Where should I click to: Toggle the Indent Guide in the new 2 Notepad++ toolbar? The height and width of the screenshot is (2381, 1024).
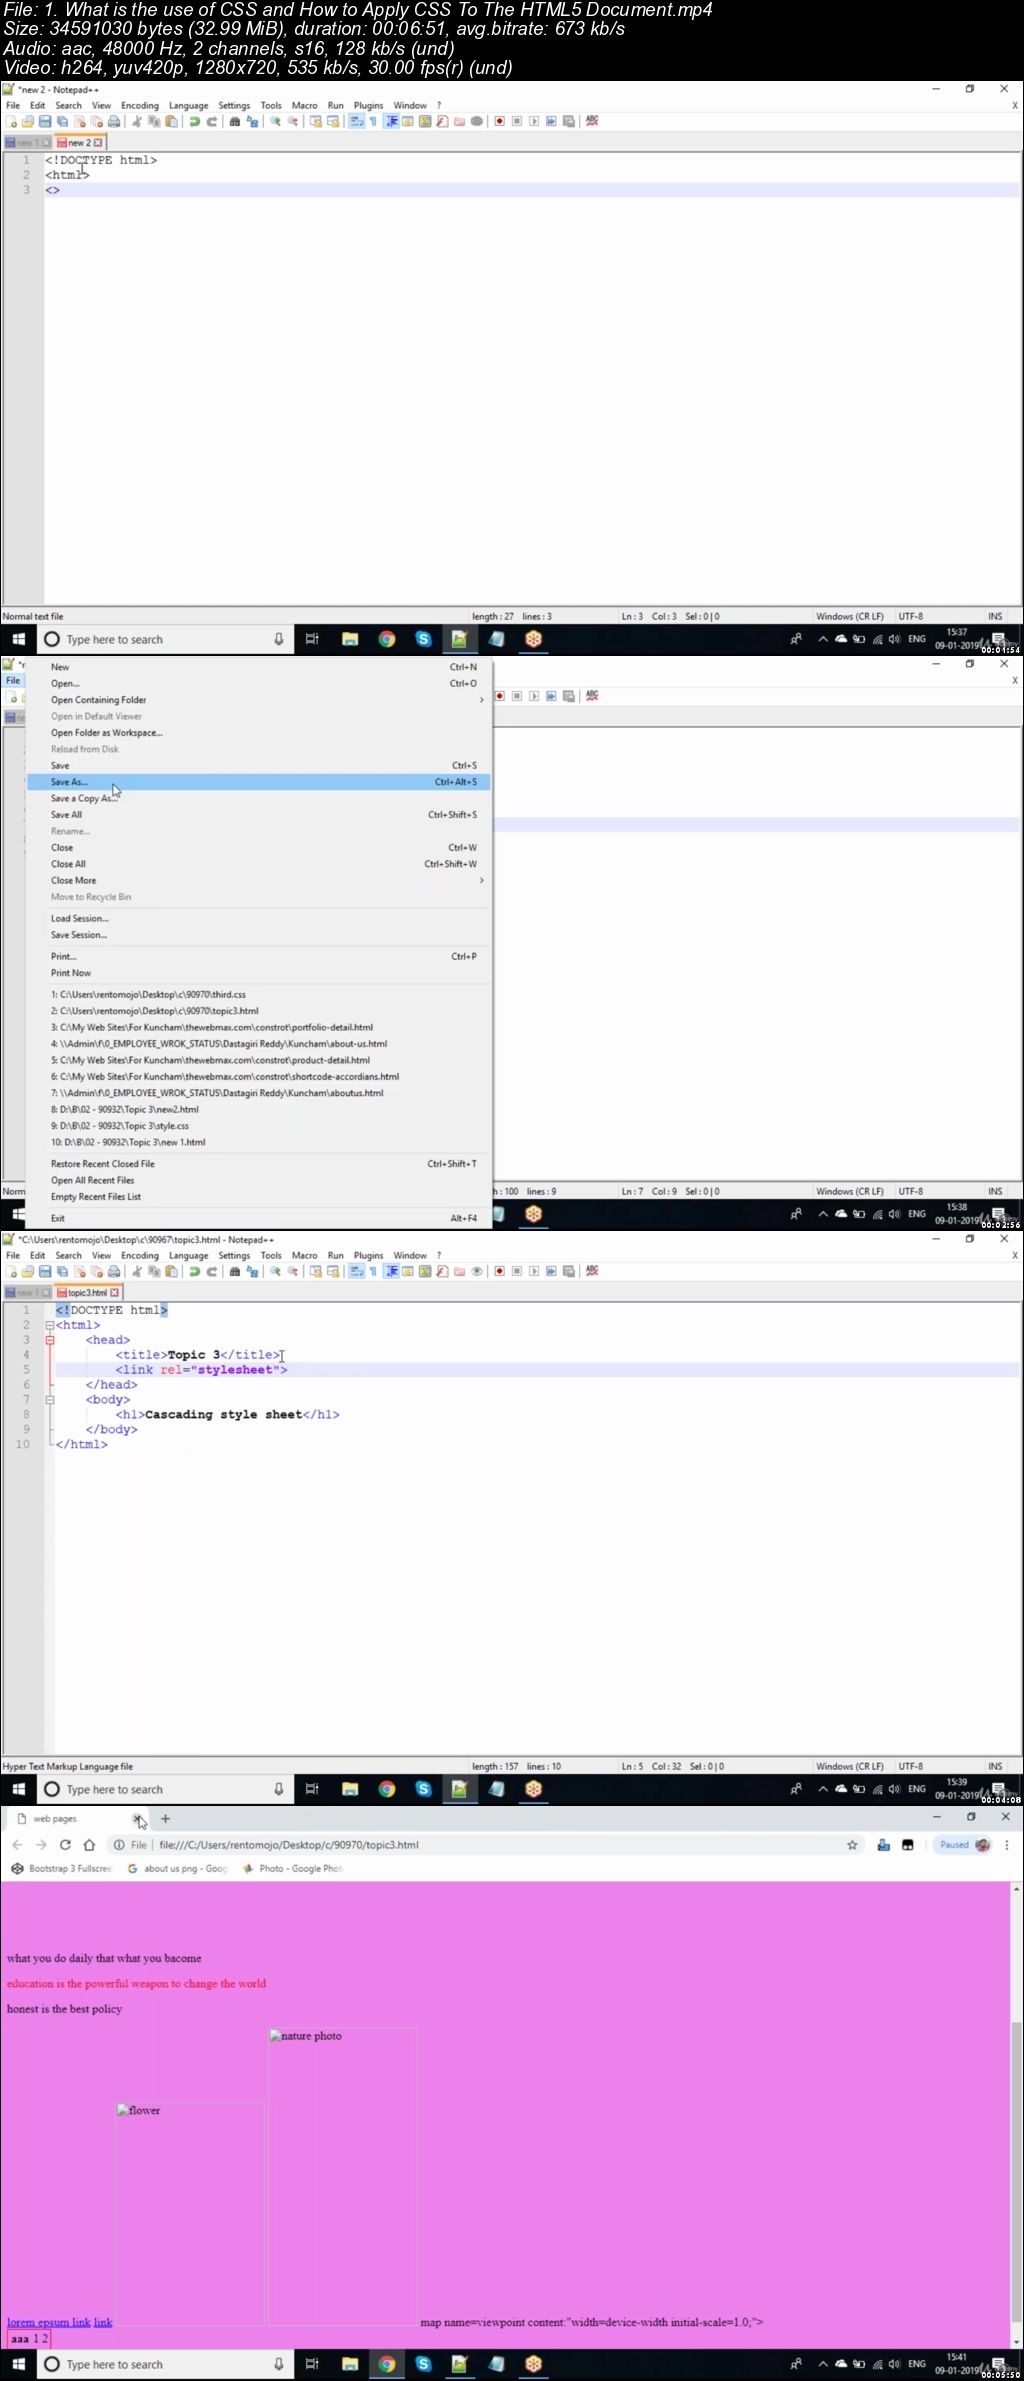(391, 121)
